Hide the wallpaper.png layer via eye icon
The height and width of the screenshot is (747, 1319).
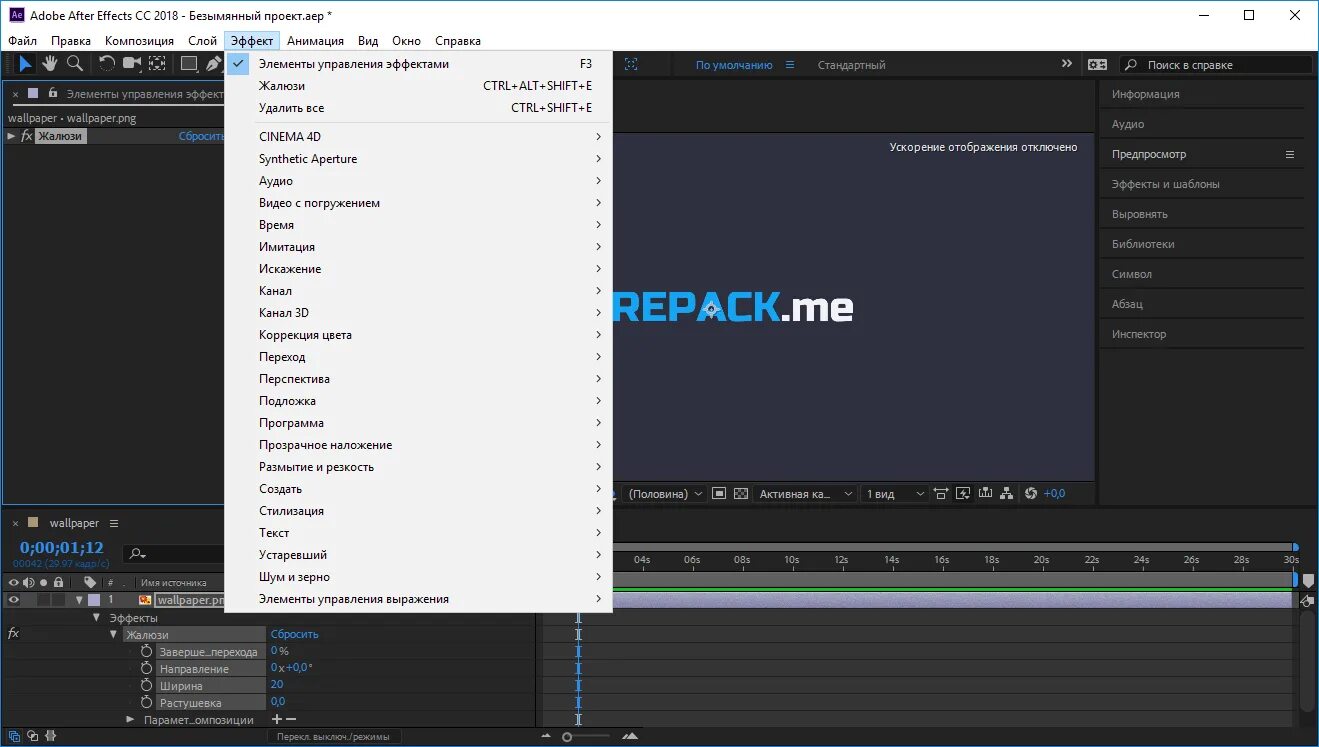(14, 600)
